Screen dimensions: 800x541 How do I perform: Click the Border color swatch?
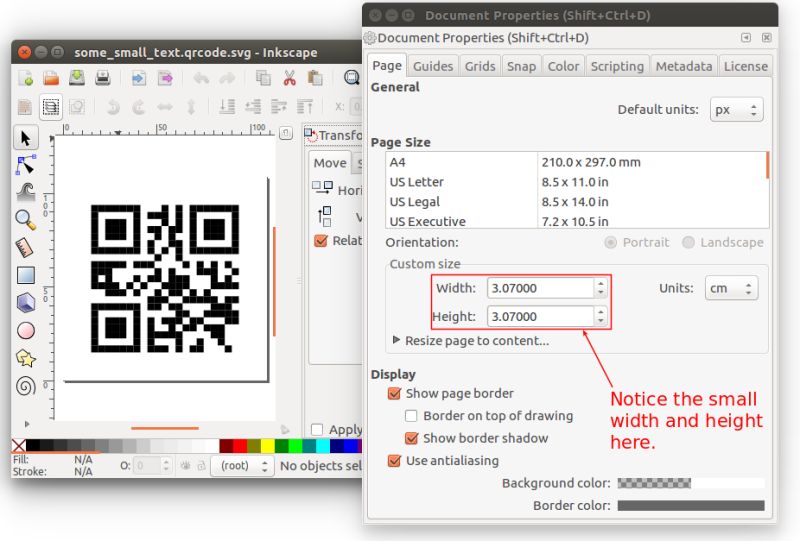(x=691, y=505)
